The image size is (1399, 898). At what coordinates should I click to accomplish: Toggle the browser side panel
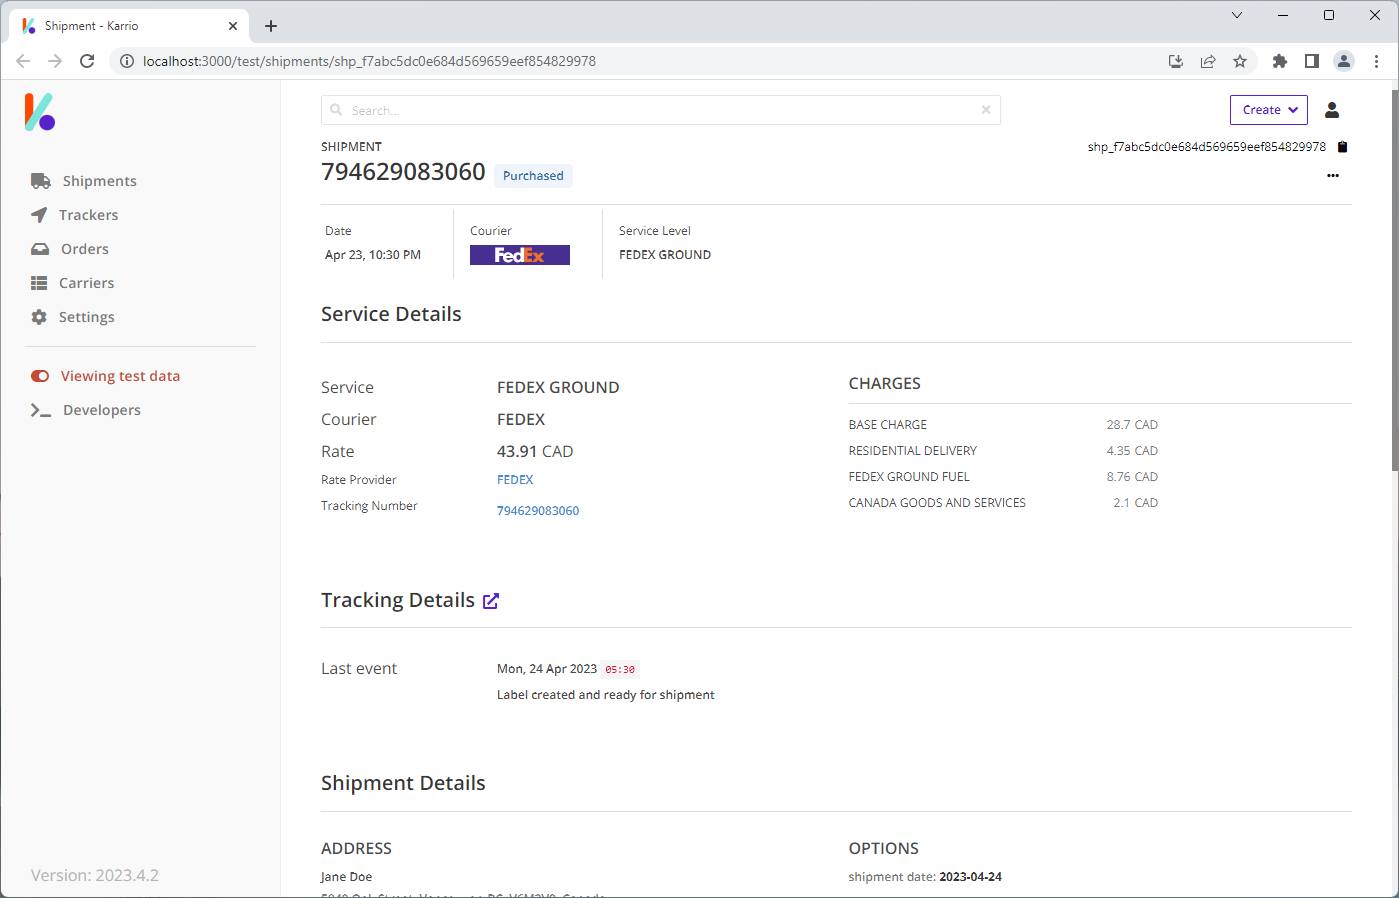(1312, 61)
